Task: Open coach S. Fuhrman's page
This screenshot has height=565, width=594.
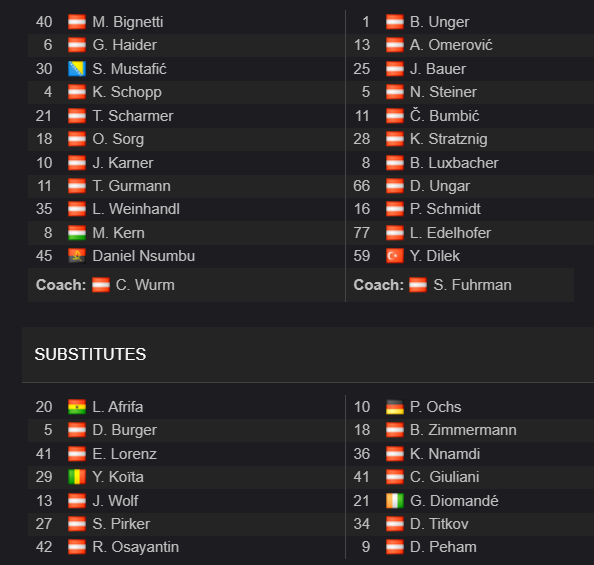Action: coord(472,285)
